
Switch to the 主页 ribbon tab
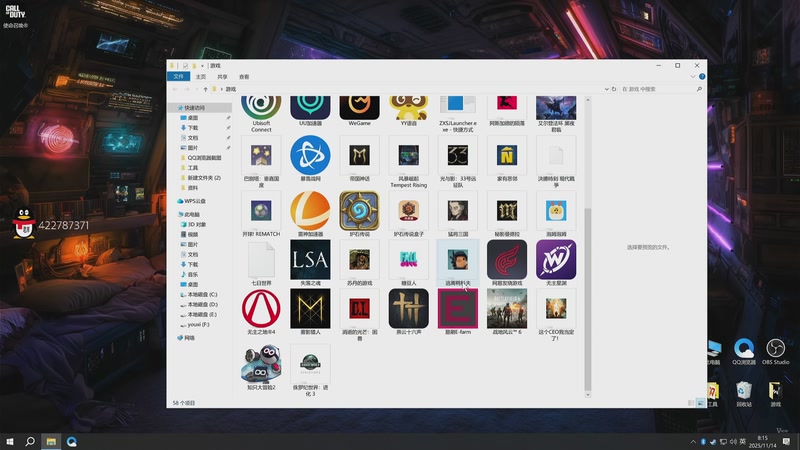(x=201, y=77)
